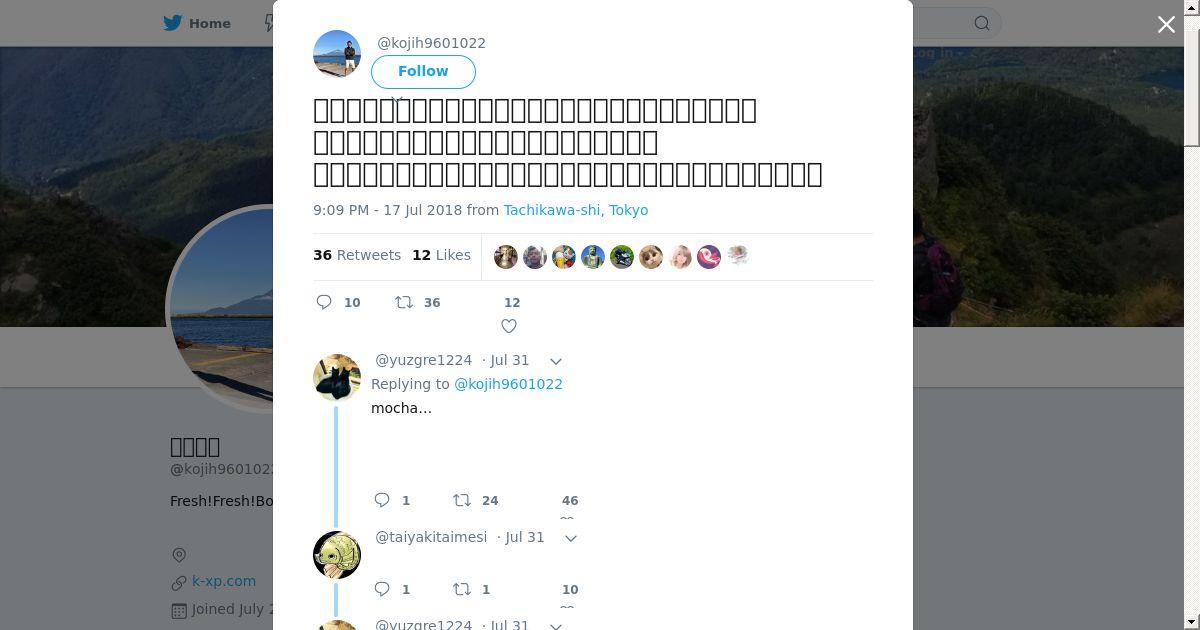
Task: Expand the options chevron on yuzgre1224's reply
Action: coord(556,361)
